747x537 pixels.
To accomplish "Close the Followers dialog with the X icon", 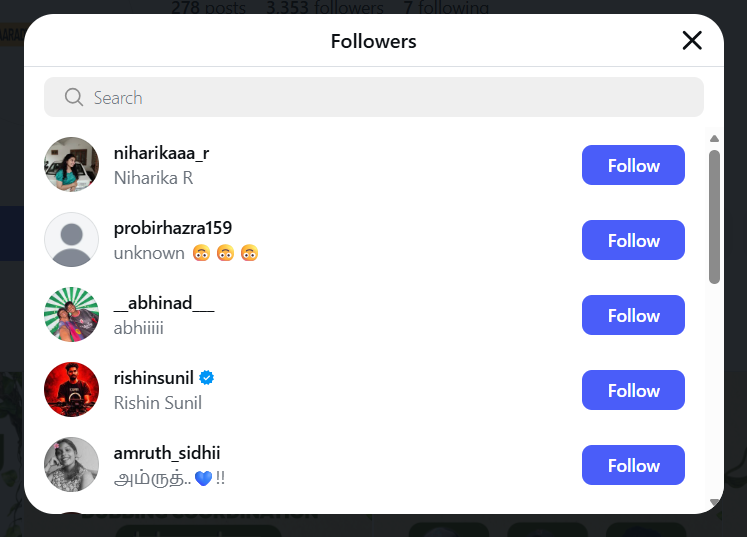I will pyautogui.click(x=692, y=41).
